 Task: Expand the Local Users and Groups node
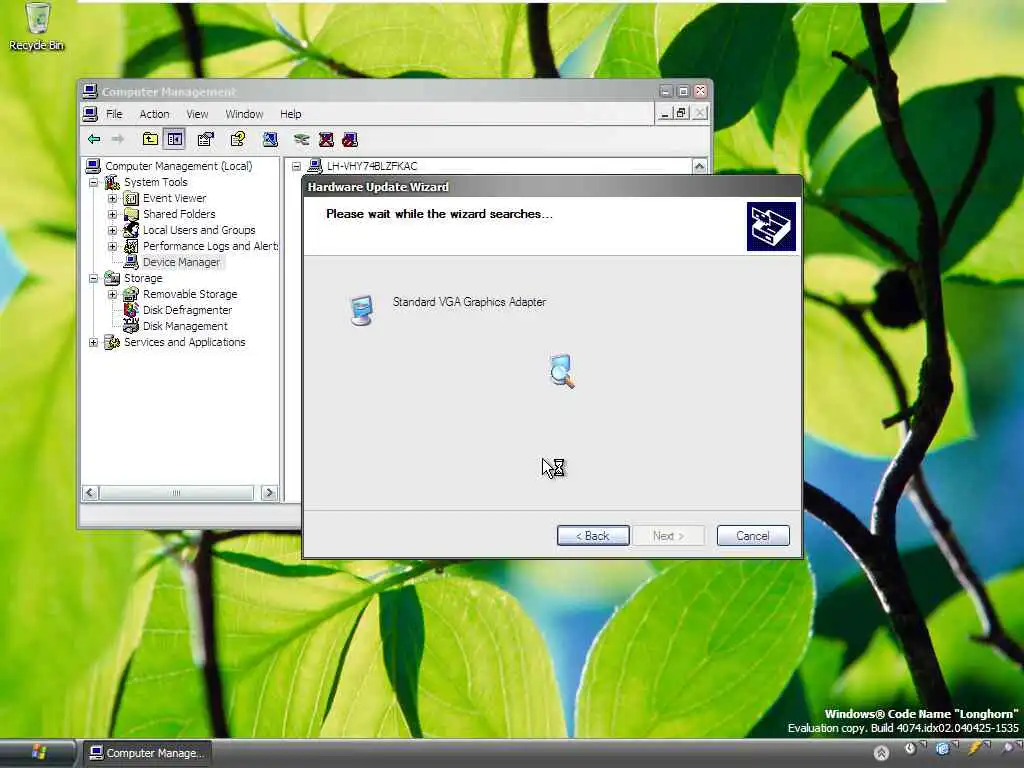112,230
